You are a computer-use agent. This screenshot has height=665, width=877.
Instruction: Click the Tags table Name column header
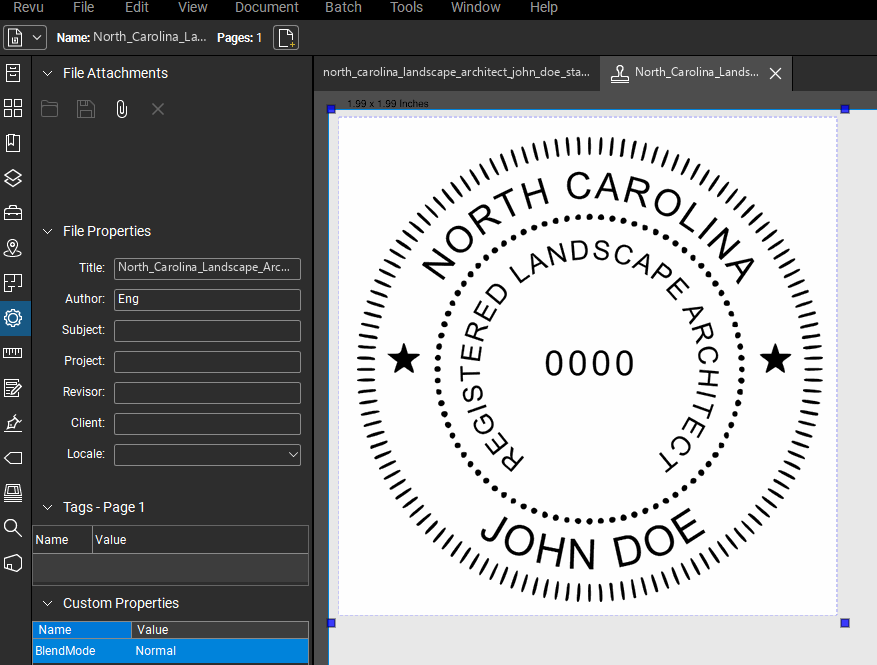pos(62,540)
